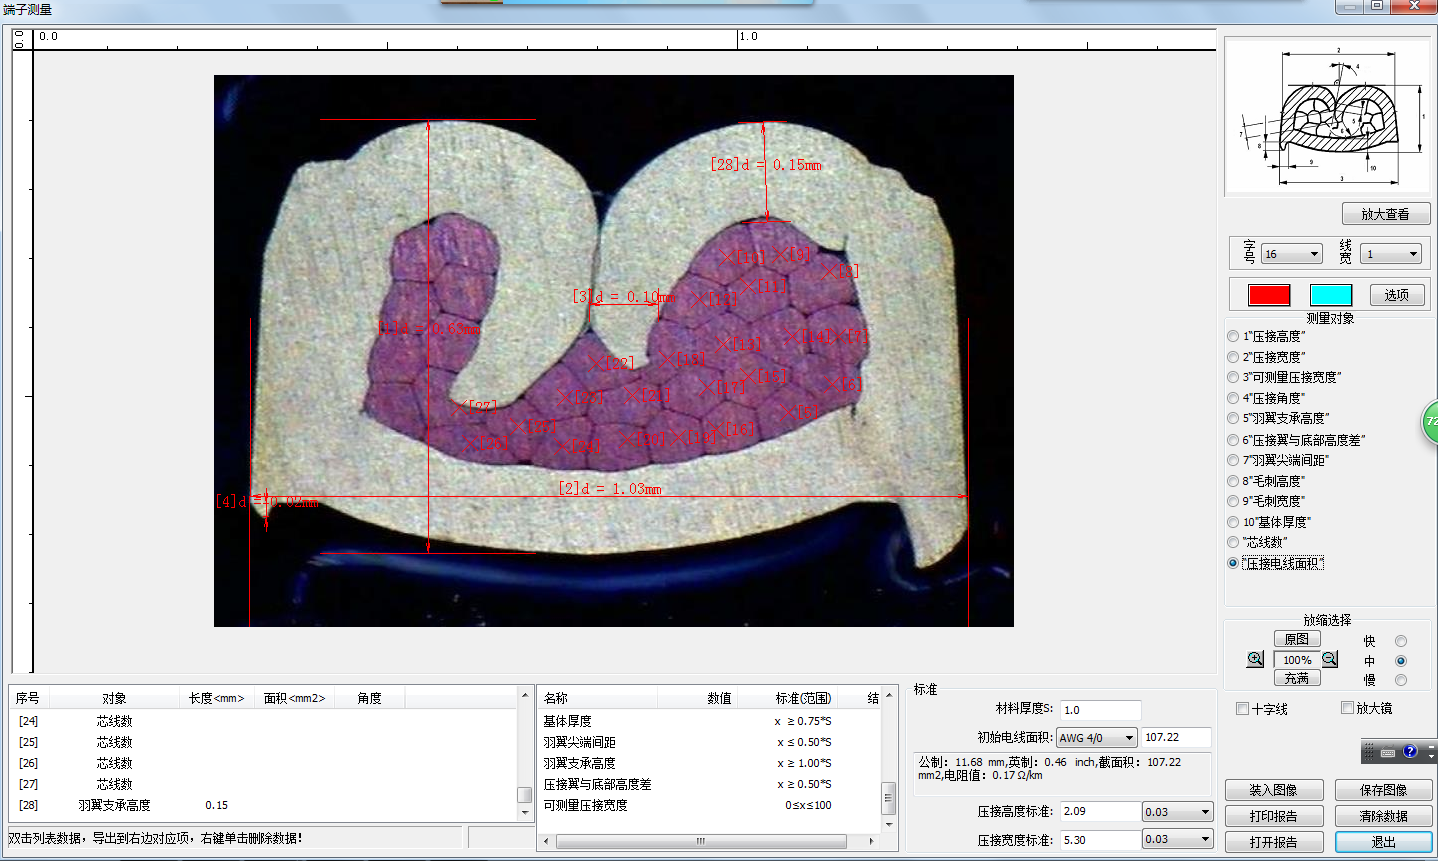Screen dimensions: 1438x861
Task: Select the 1"压接高度" radio option
Action: (x=1233, y=337)
